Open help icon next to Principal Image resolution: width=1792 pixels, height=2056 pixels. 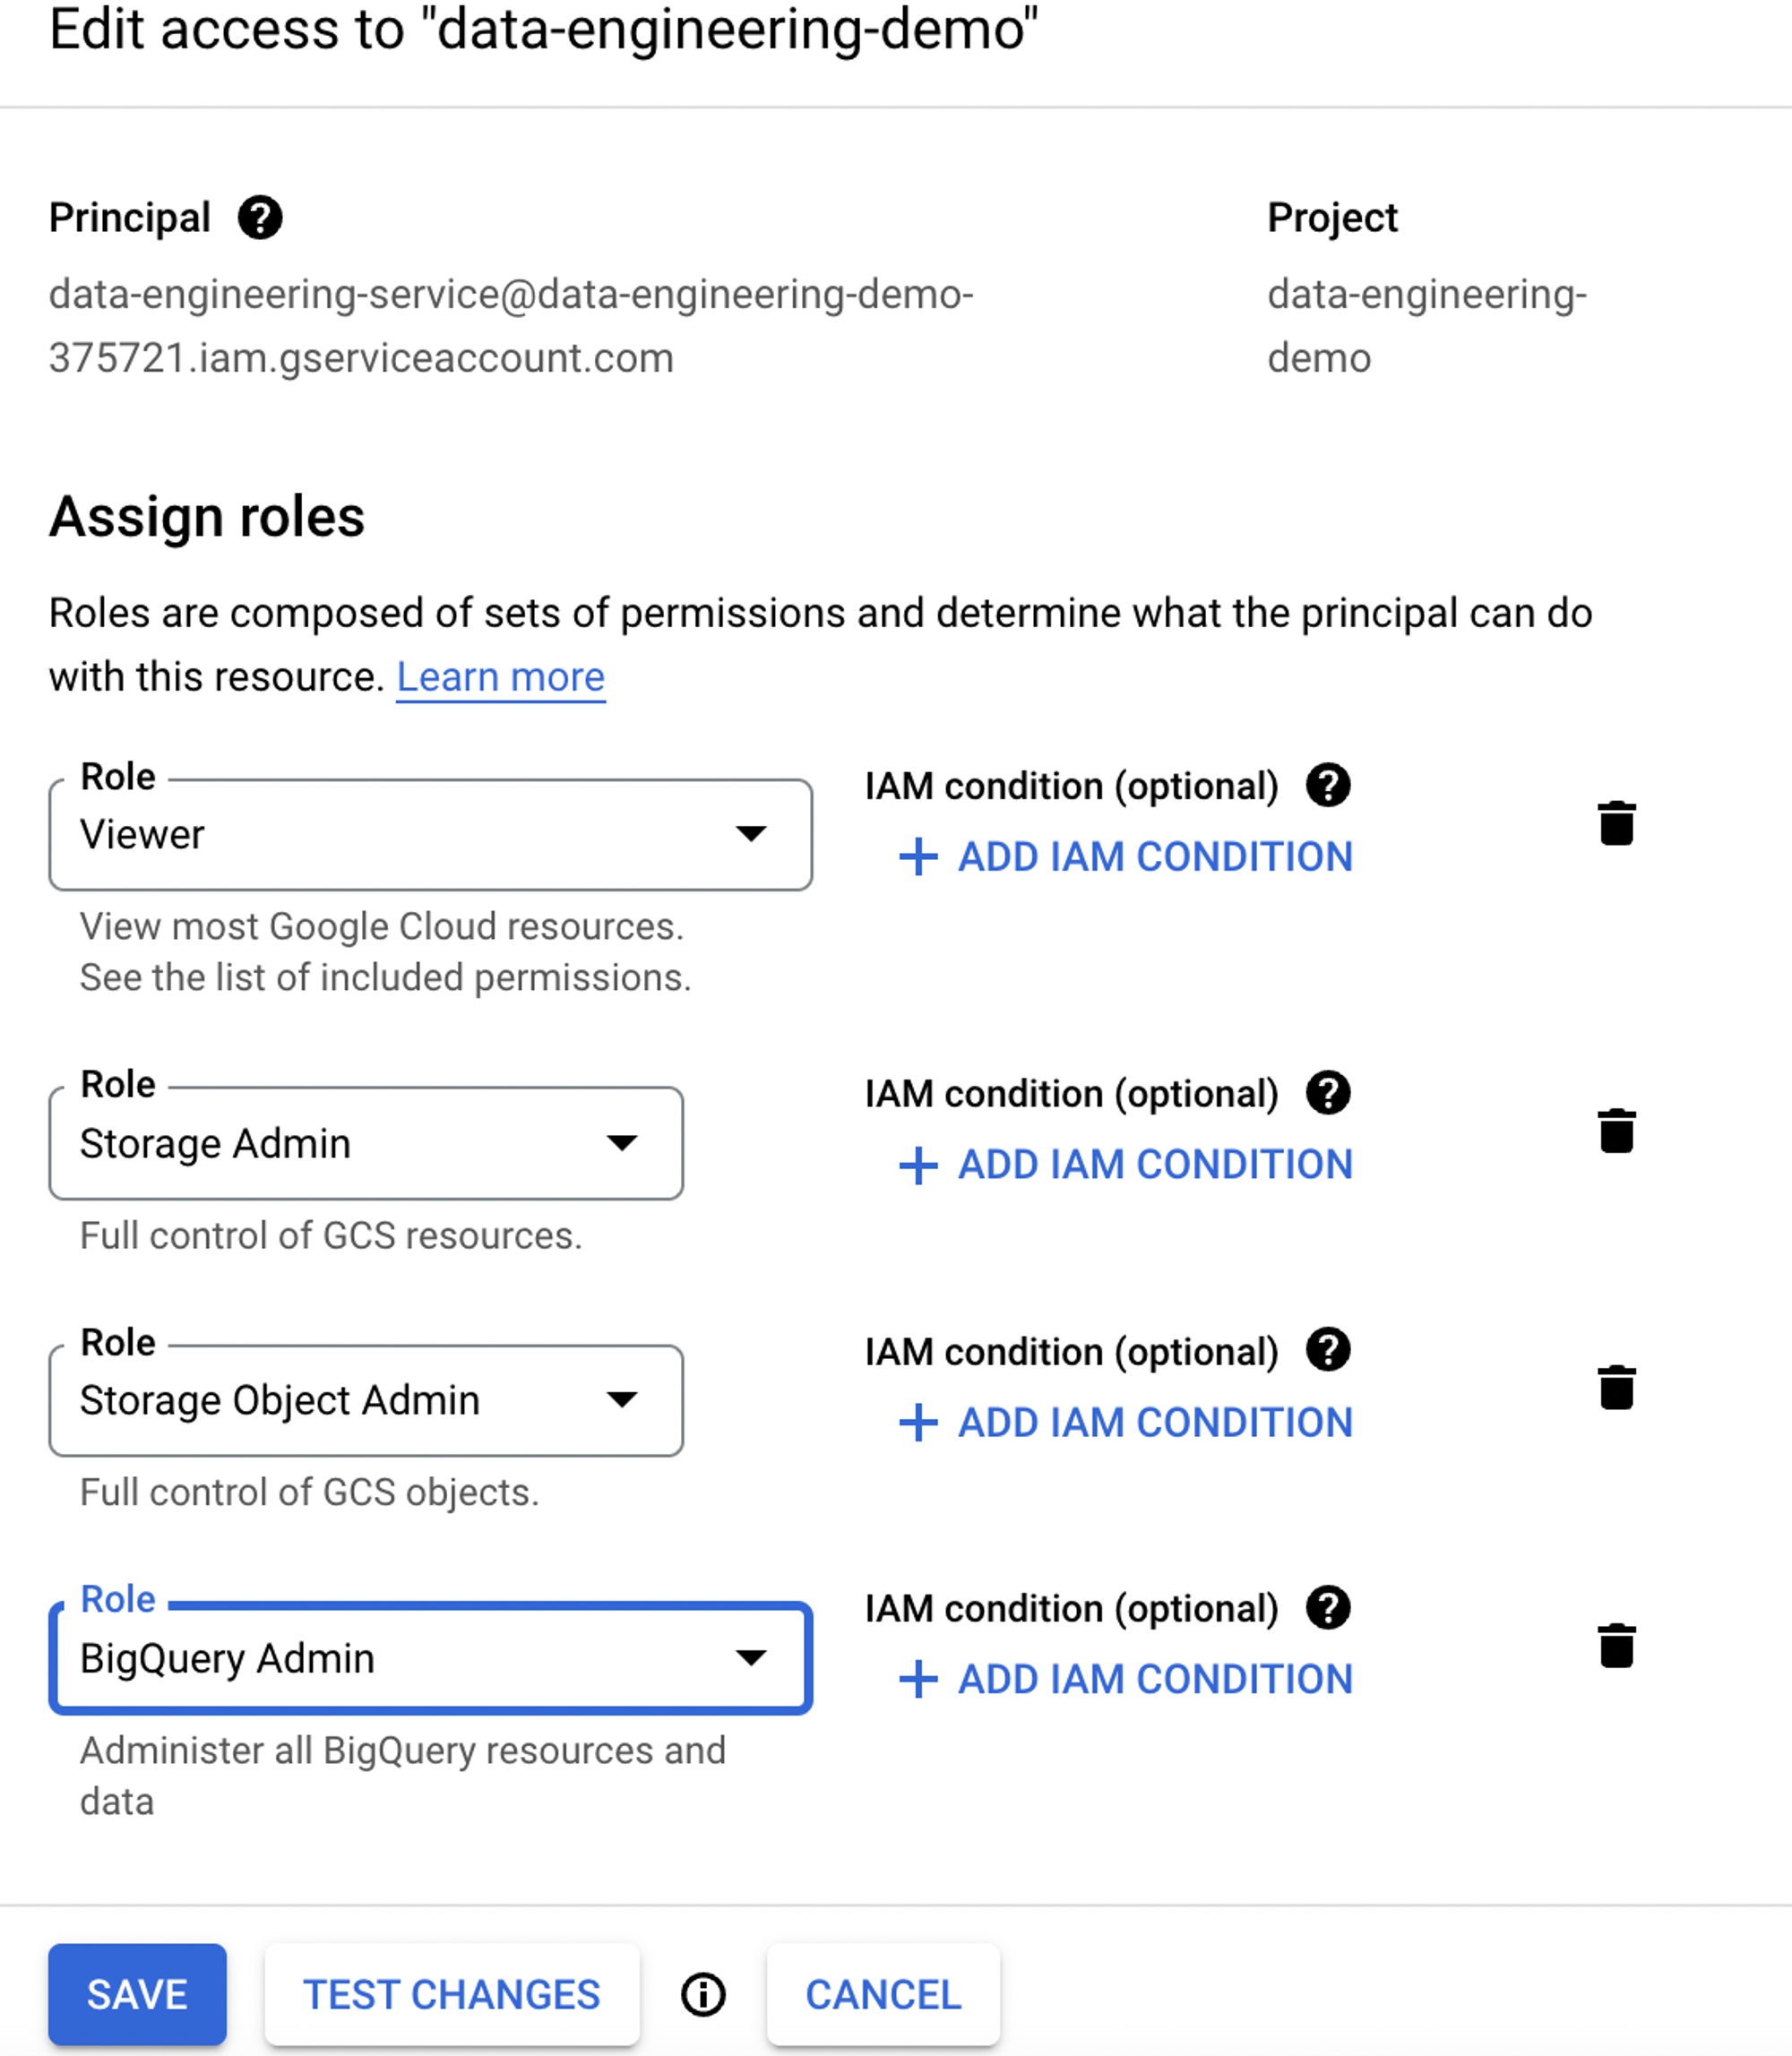260,217
